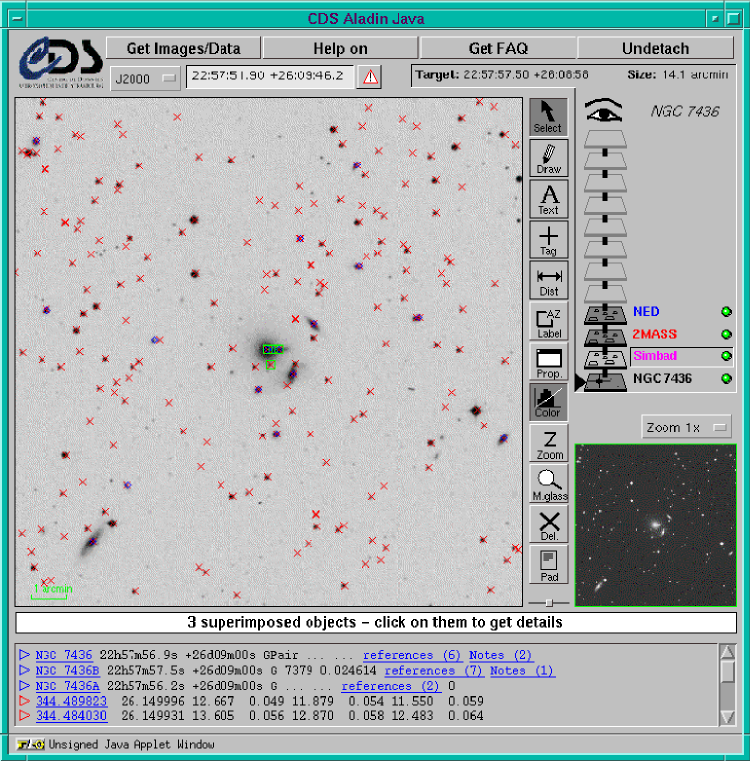Choose the Dist measurement tool

tap(549, 281)
